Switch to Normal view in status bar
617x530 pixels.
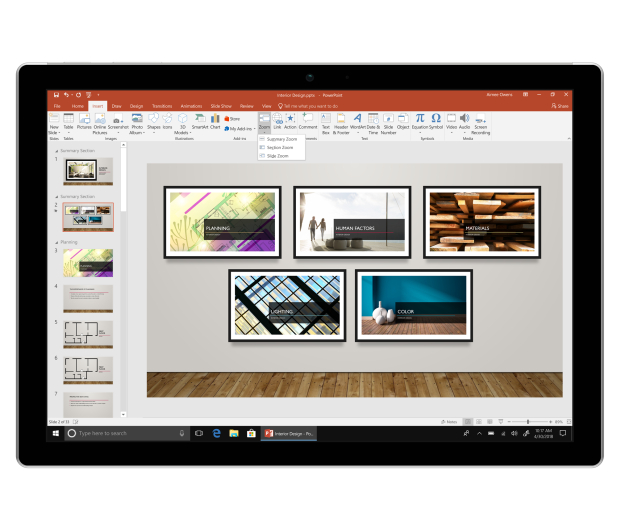point(468,421)
